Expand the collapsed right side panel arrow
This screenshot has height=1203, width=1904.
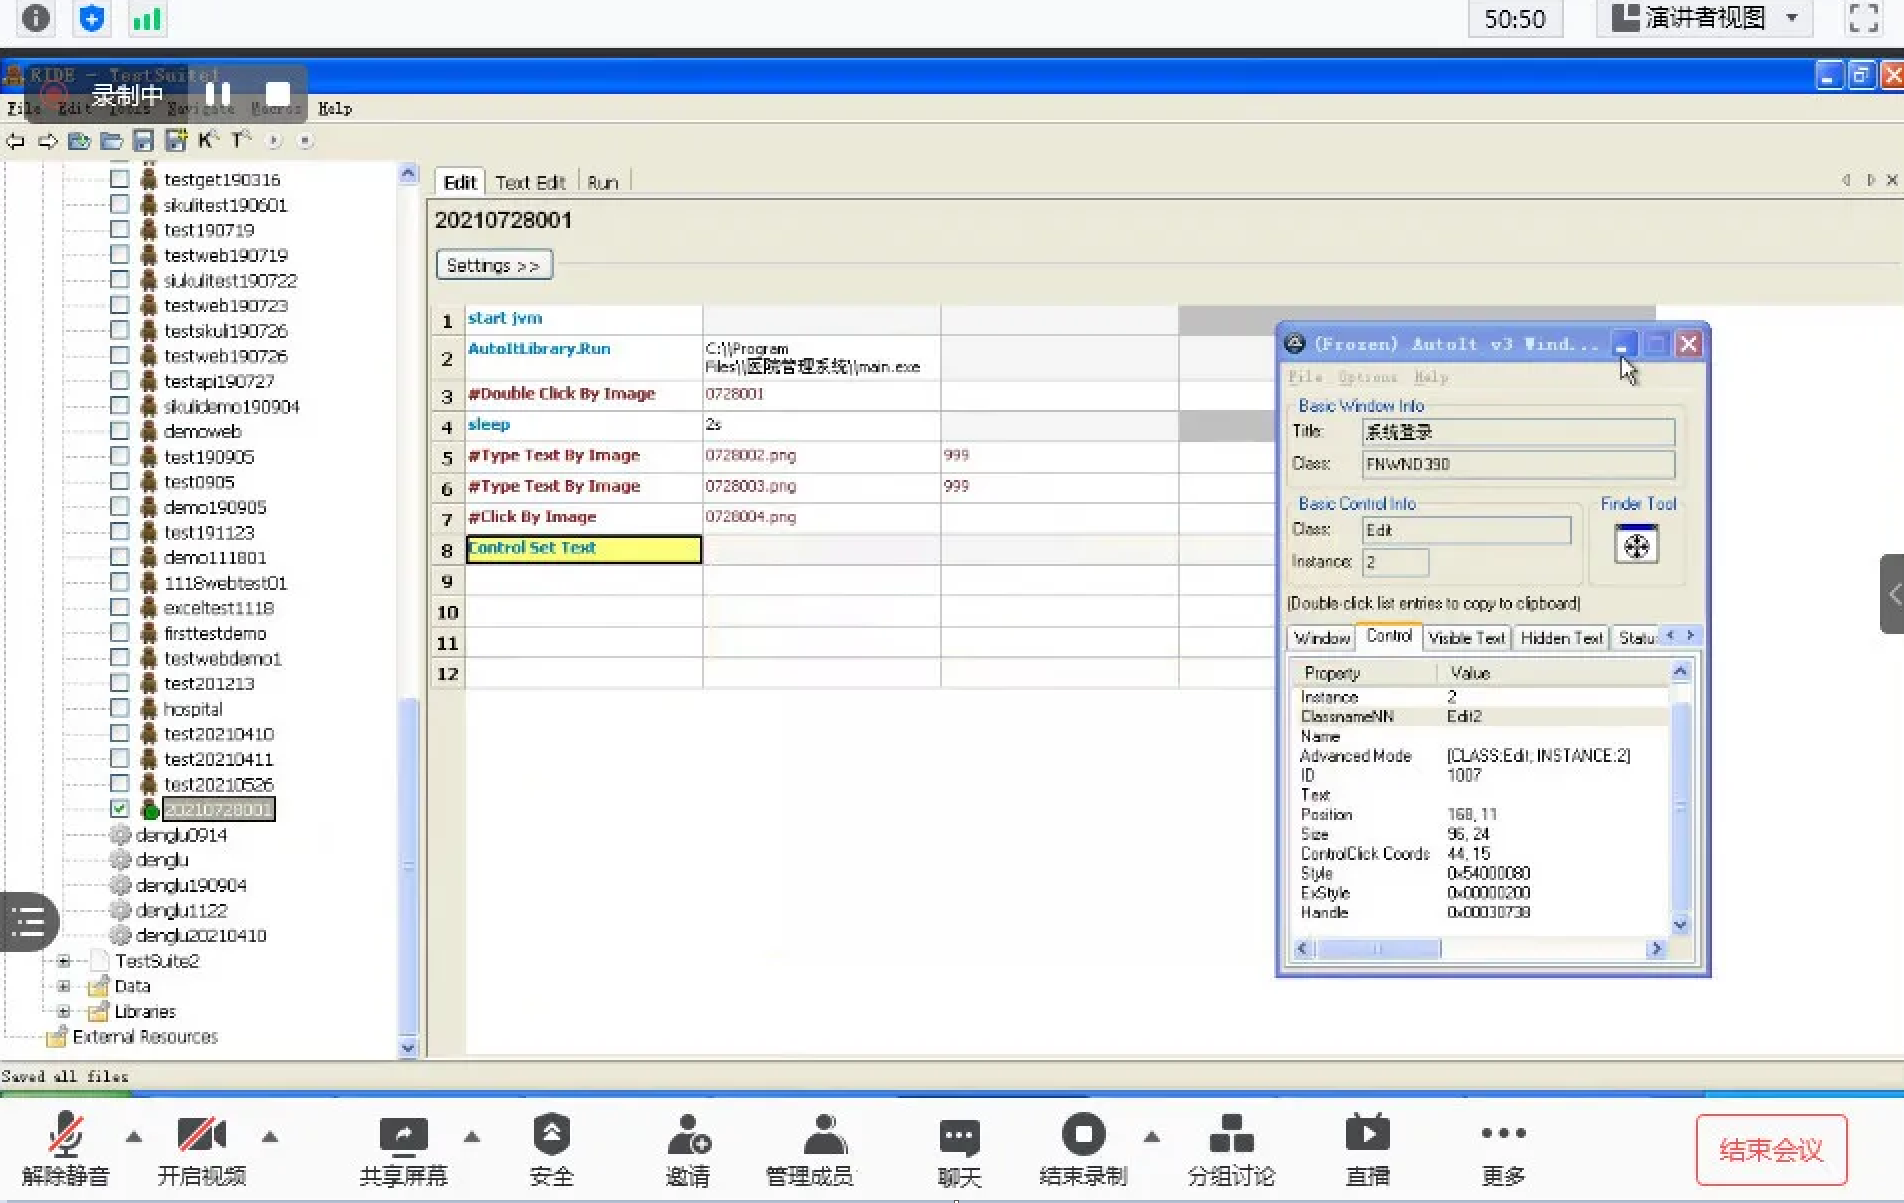pyautogui.click(x=1892, y=594)
